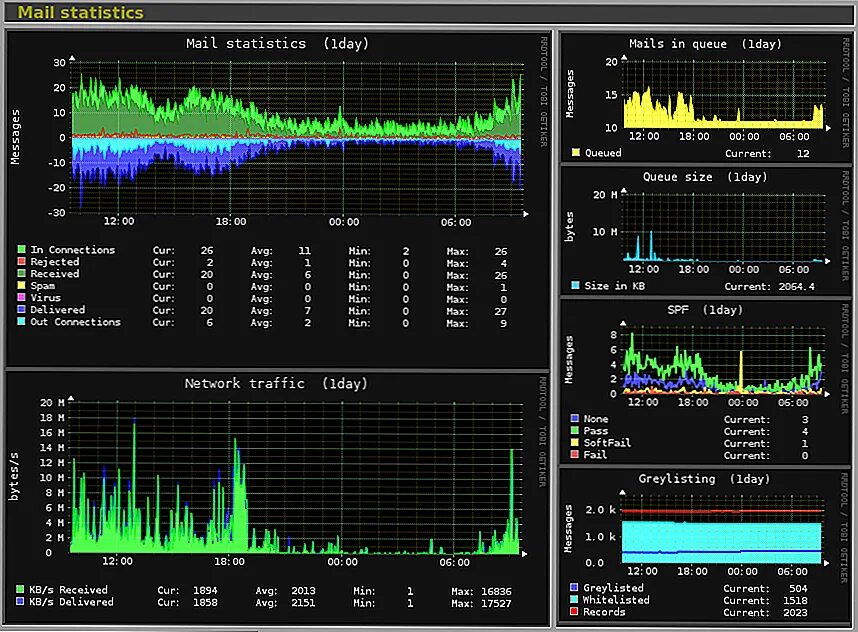Click the Whitelisted current value 1518
Viewport: 858px width, 632px height.
pyautogui.click(x=795, y=601)
